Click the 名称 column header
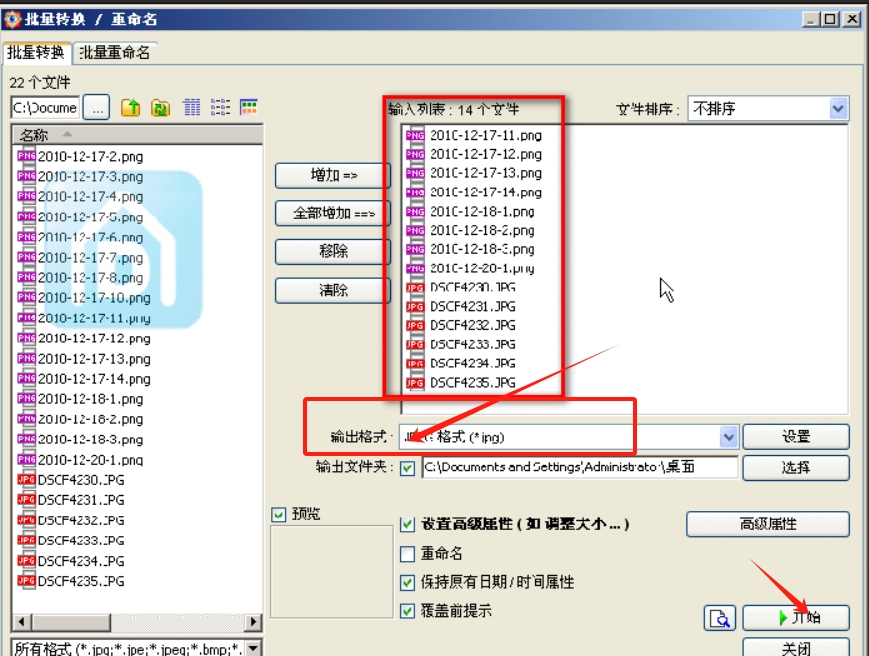The height and width of the screenshot is (656, 869). coord(137,135)
